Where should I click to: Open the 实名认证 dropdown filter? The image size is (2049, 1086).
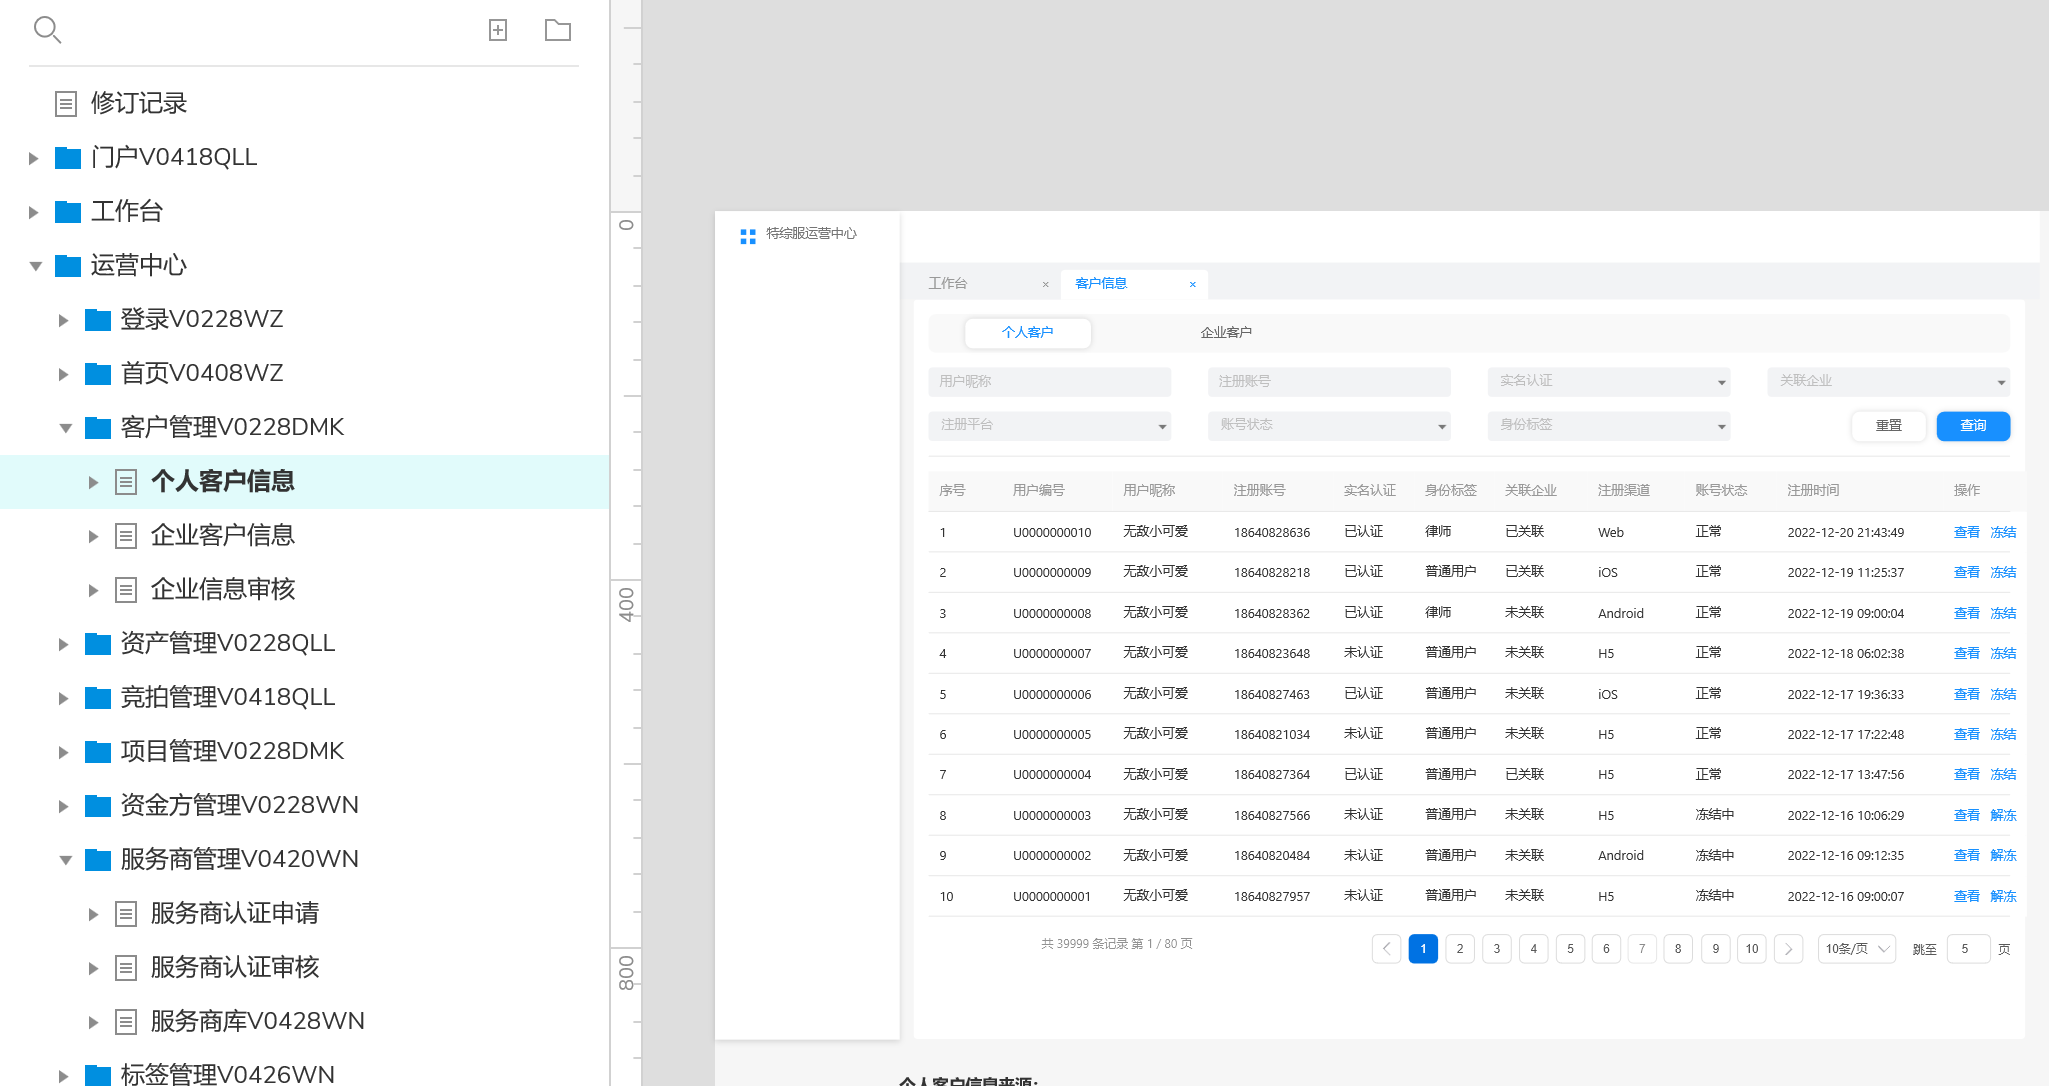[1608, 381]
